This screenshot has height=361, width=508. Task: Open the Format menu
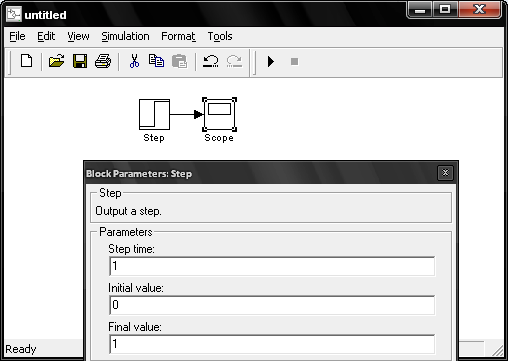[178, 36]
